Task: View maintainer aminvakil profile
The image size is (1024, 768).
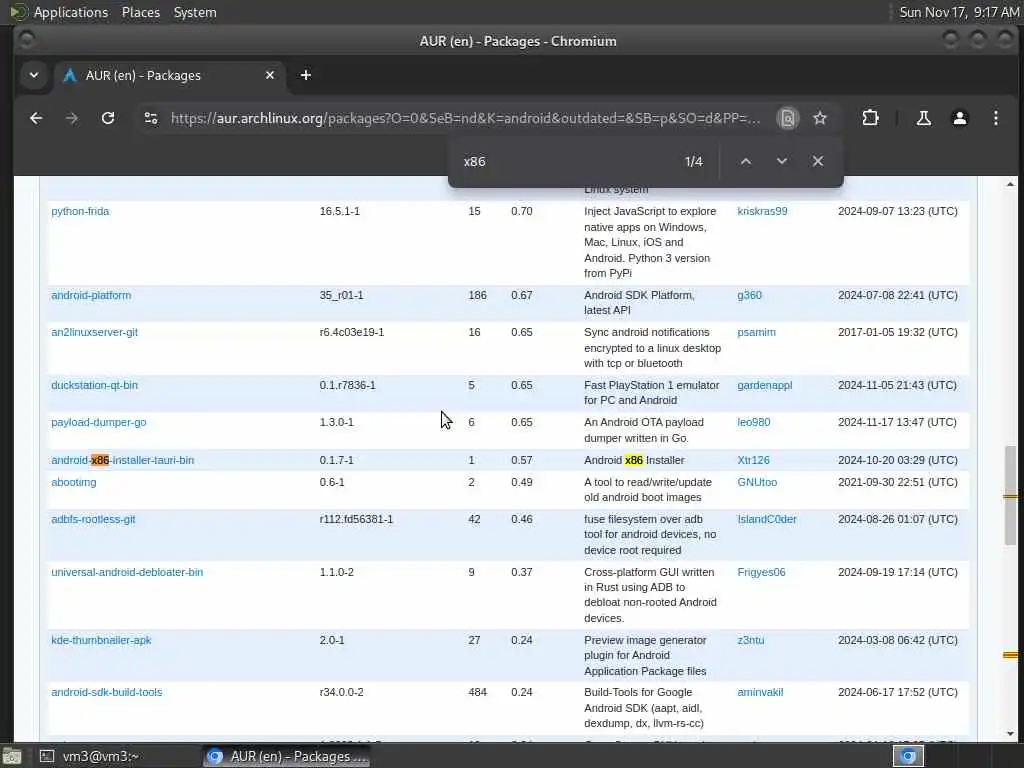Action: (760, 692)
